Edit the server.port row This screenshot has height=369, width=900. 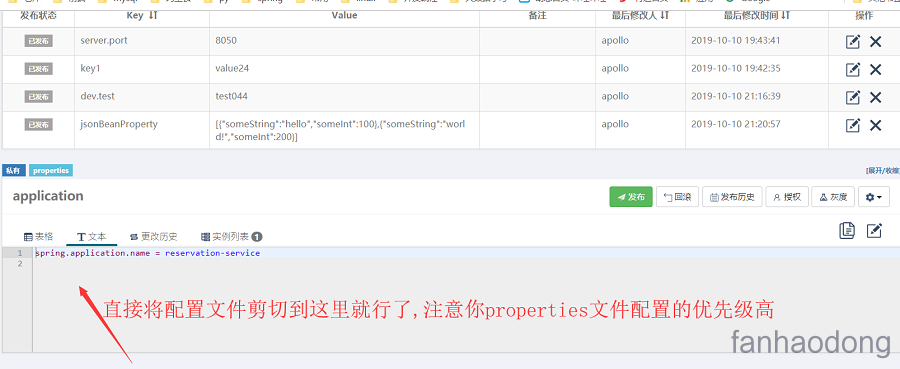tap(853, 42)
